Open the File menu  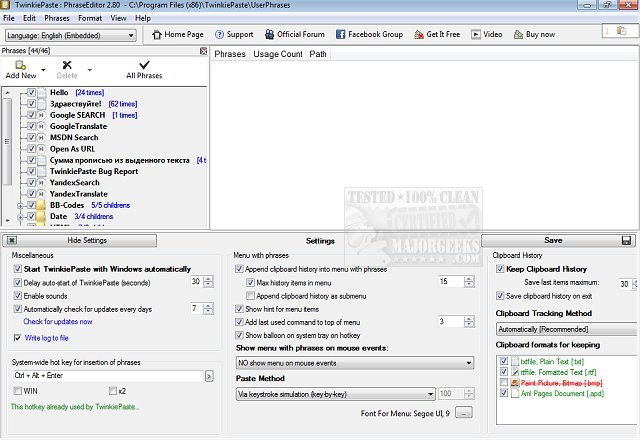point(9,18)
